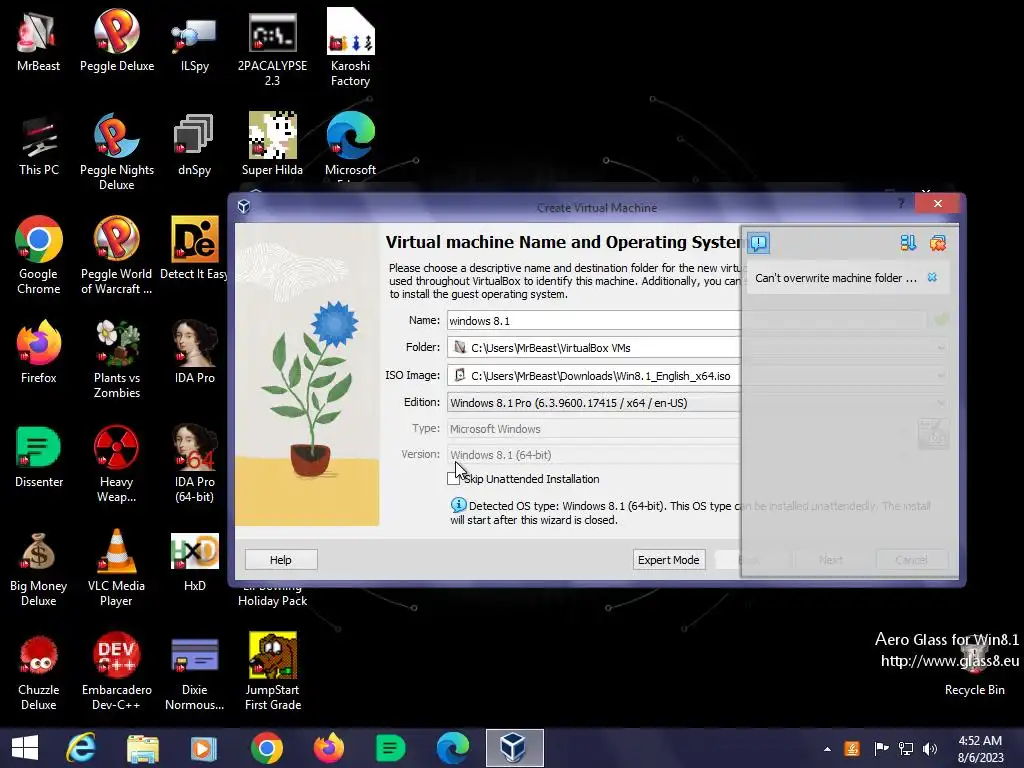Viewport: 1024px width, 768px height.
Task: Open Dissenter from the taskbar
Action: tap(391, 748)
